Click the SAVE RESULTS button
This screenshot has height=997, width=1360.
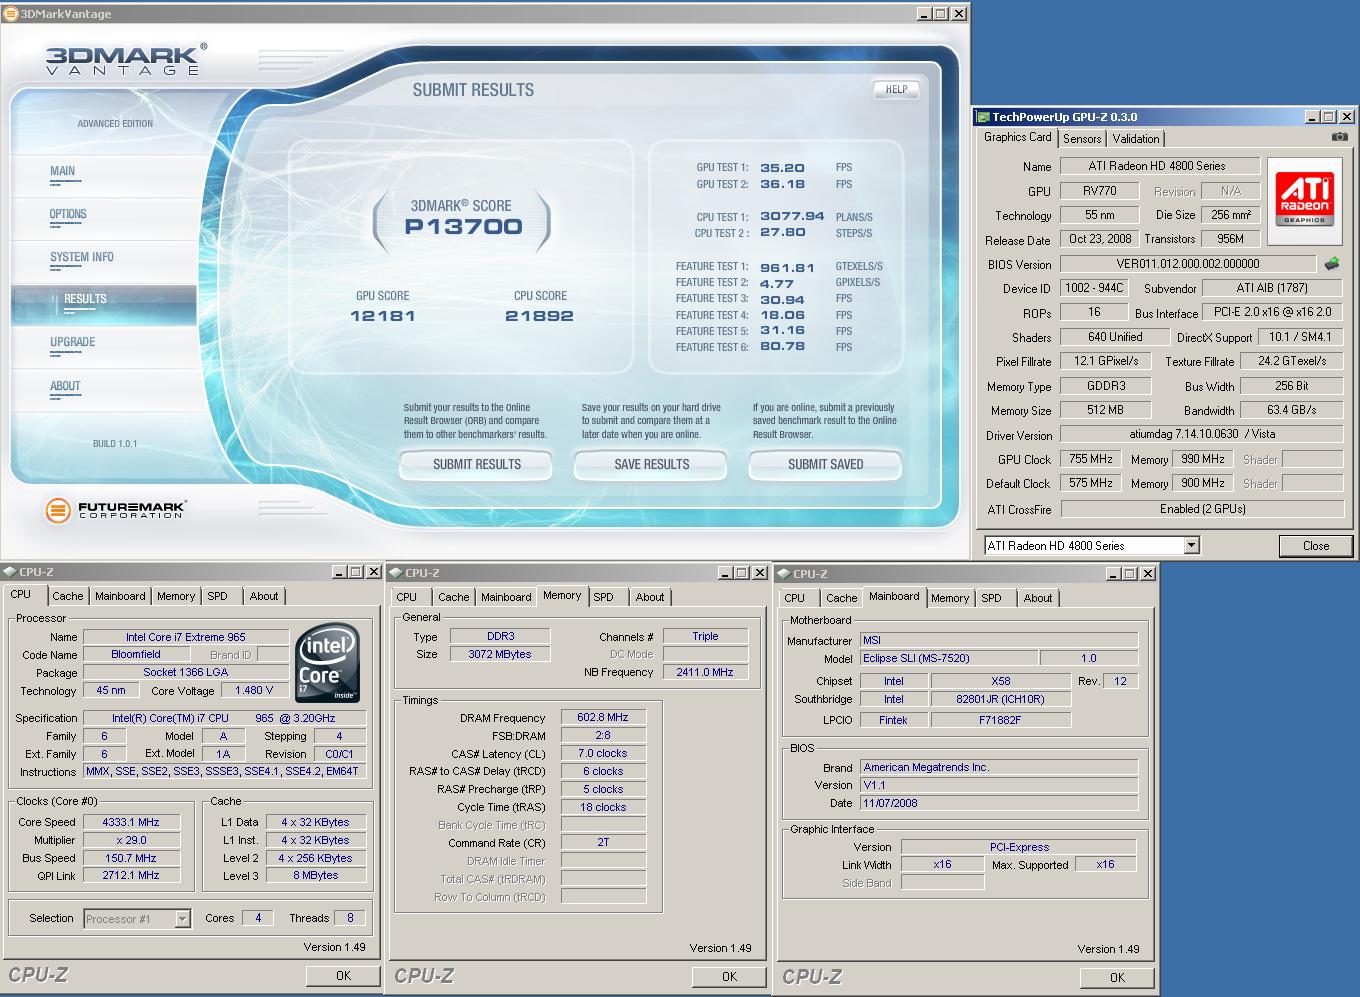click(x=651, y=464)
